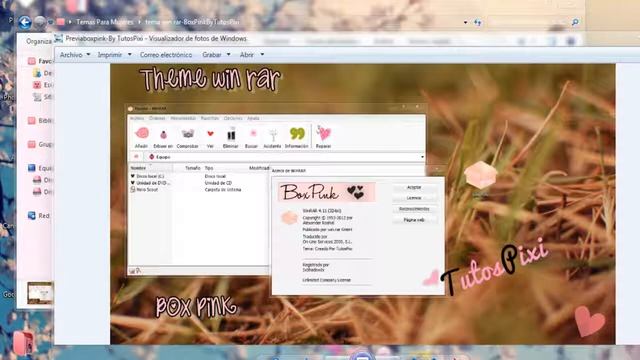Open the Abrir dropdown menu
The image size is (640, 360).
point(251,55)
